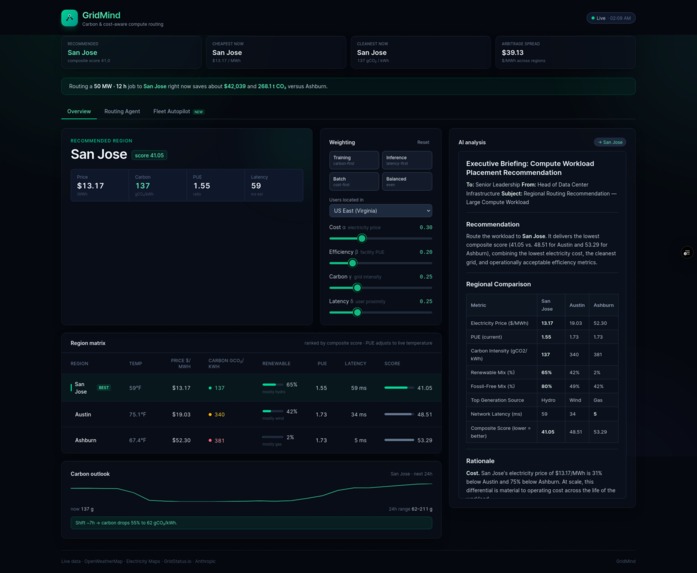This screenshot has height=573, width=697.
Task: Click the Recommended San Jose summary card
Action: click(x=131, y=52)
